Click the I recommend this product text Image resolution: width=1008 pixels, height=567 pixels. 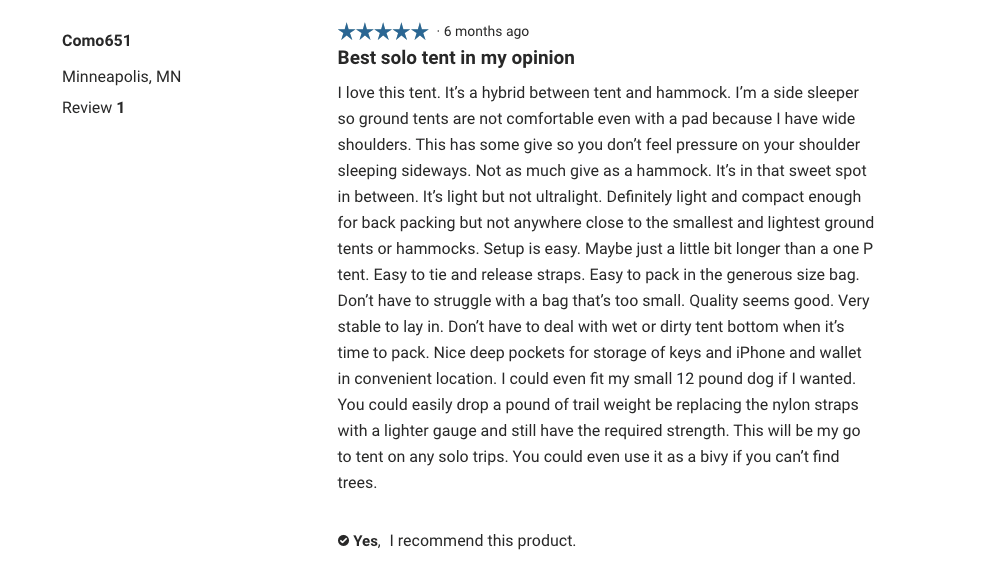[x=483, y=541]
